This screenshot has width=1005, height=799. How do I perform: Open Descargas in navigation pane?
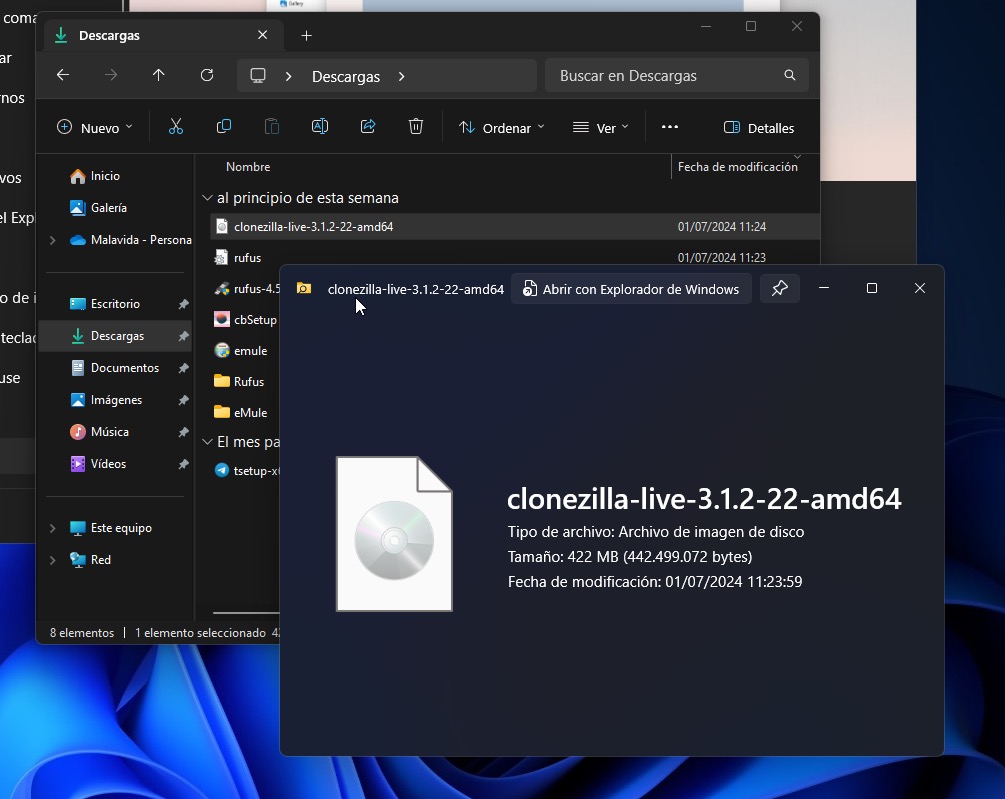pyautogui.click(x=116, y=336)
